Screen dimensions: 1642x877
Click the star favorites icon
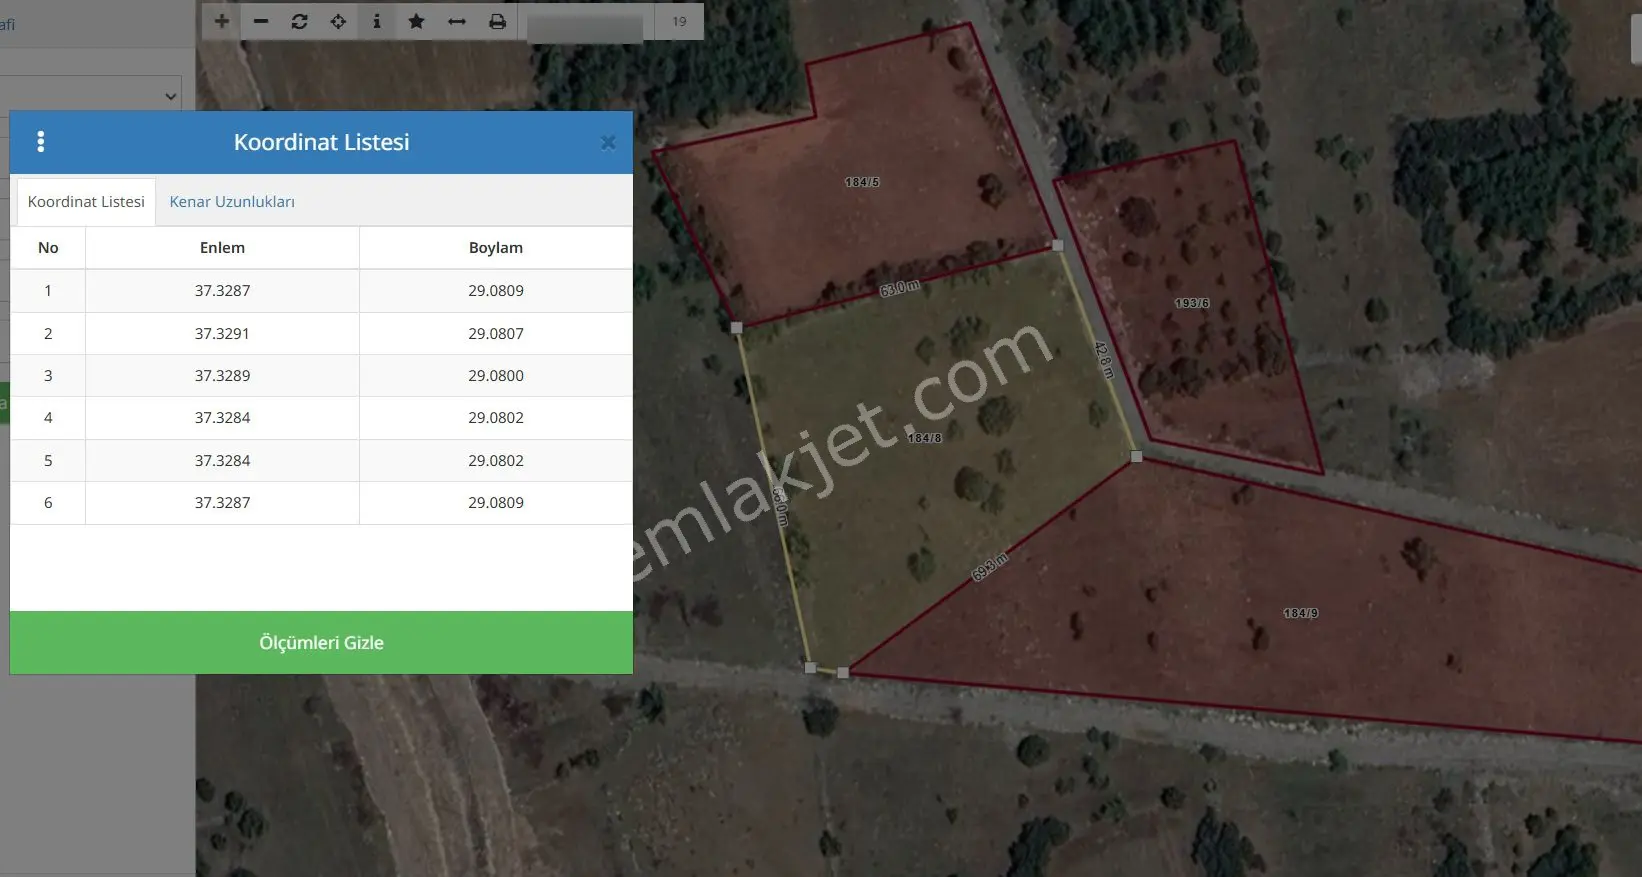416,21
